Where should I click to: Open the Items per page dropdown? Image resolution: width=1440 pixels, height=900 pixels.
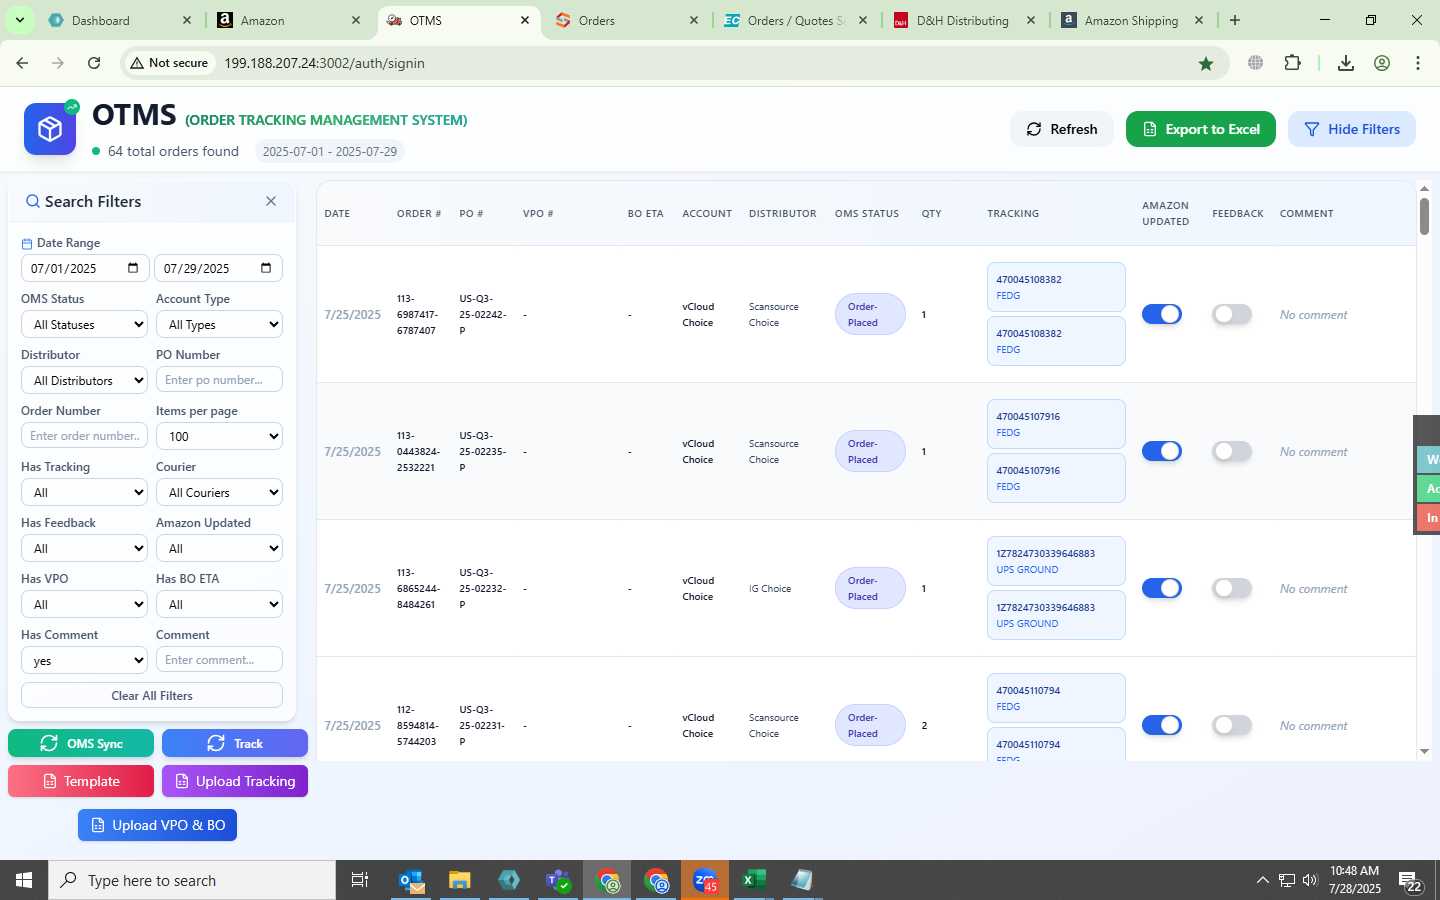219,436
